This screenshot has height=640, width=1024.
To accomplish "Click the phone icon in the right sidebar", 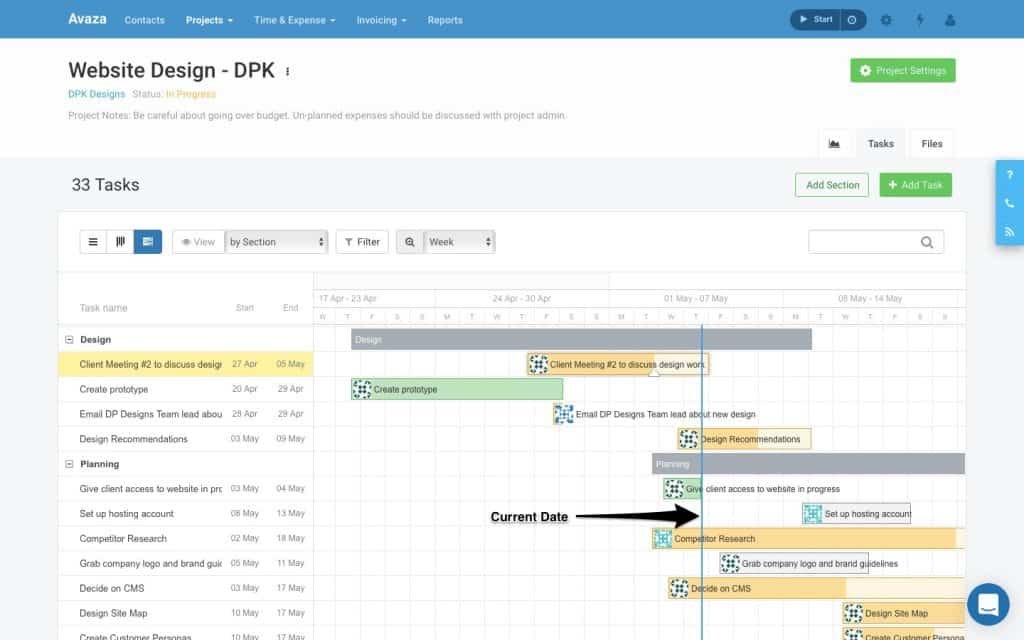I will 1010,203.
